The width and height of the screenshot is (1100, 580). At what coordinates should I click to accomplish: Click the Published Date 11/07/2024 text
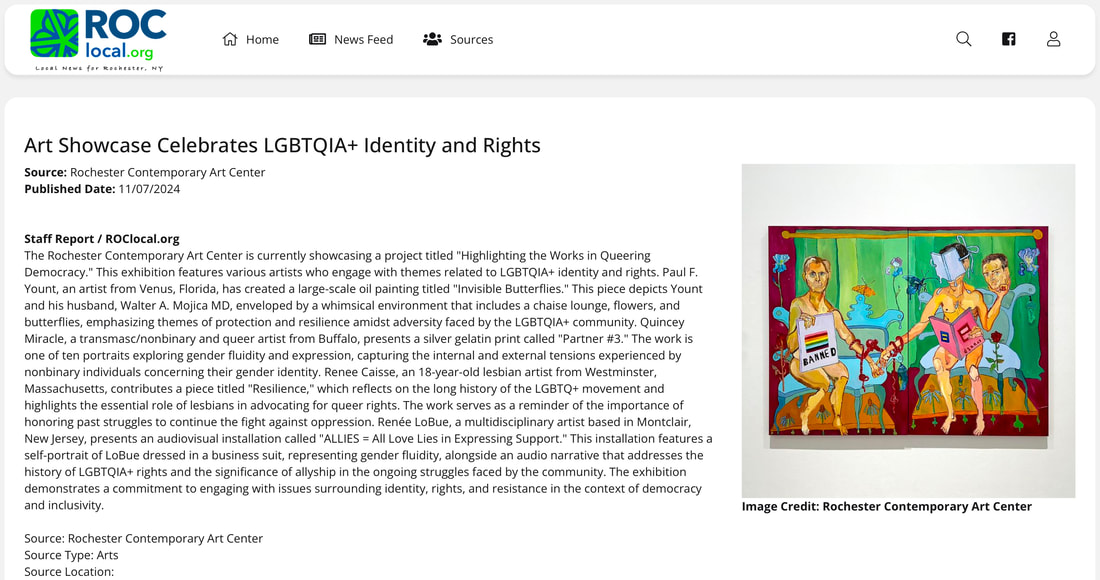coord(102,189)
